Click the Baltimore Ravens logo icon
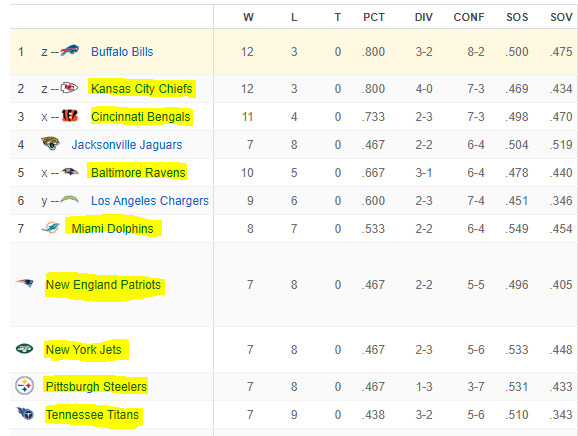The height and width of the screenshot is (436, 578). click(x=70, y=171)
